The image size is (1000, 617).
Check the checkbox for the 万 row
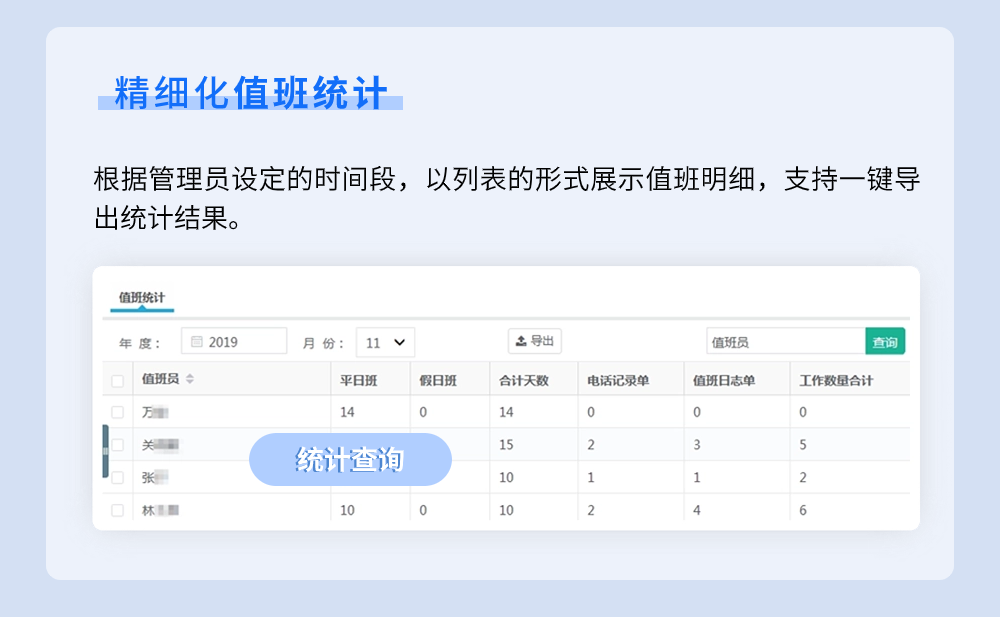(x=118, y=412)
